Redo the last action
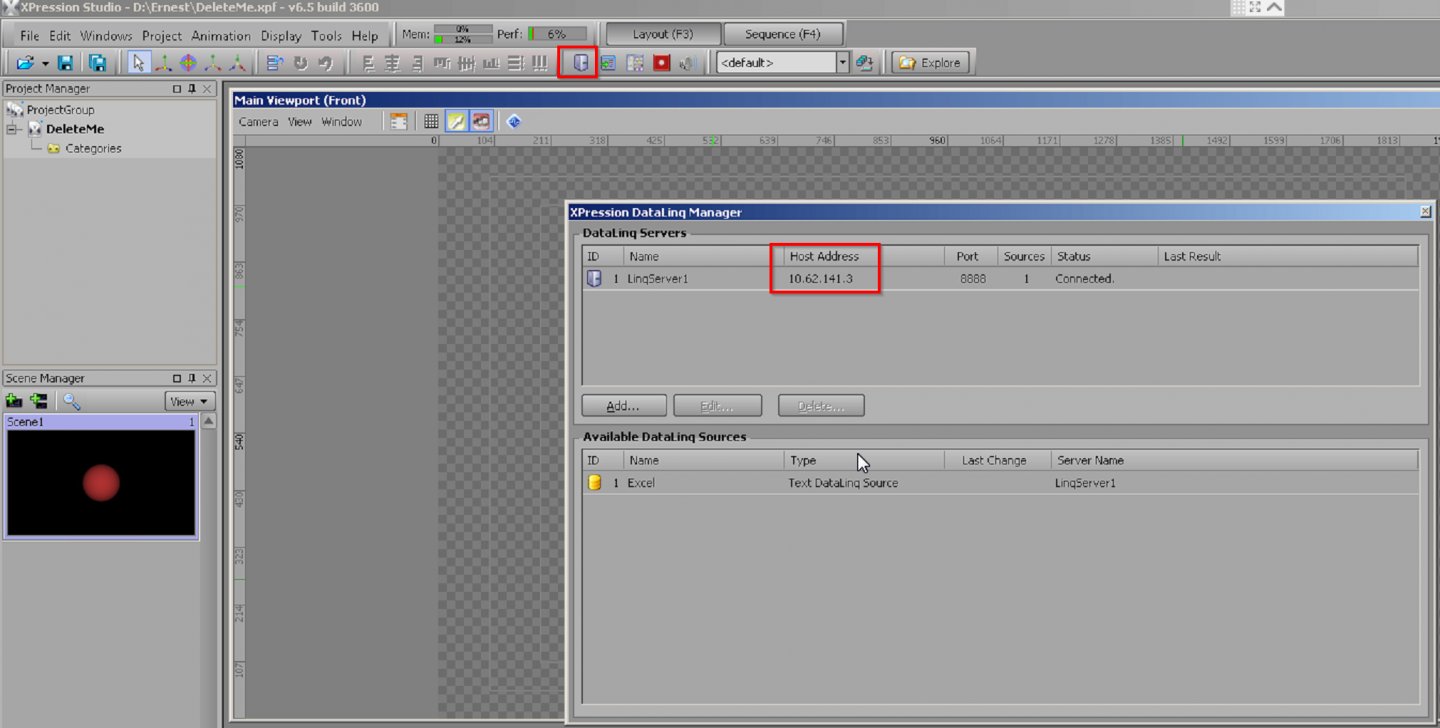 click(325, 63)
